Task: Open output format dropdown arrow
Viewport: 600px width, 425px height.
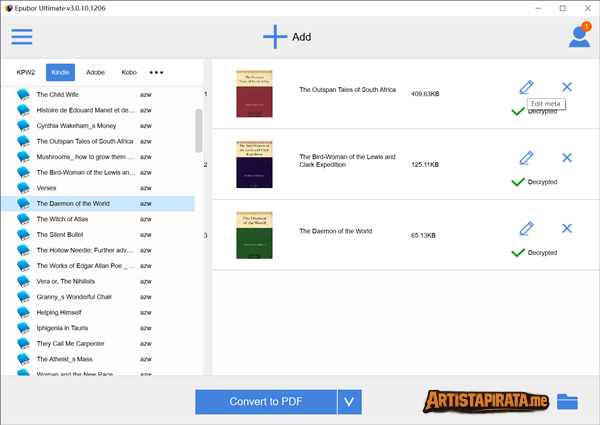Action: pyautogui.click(x=349, y=402)
